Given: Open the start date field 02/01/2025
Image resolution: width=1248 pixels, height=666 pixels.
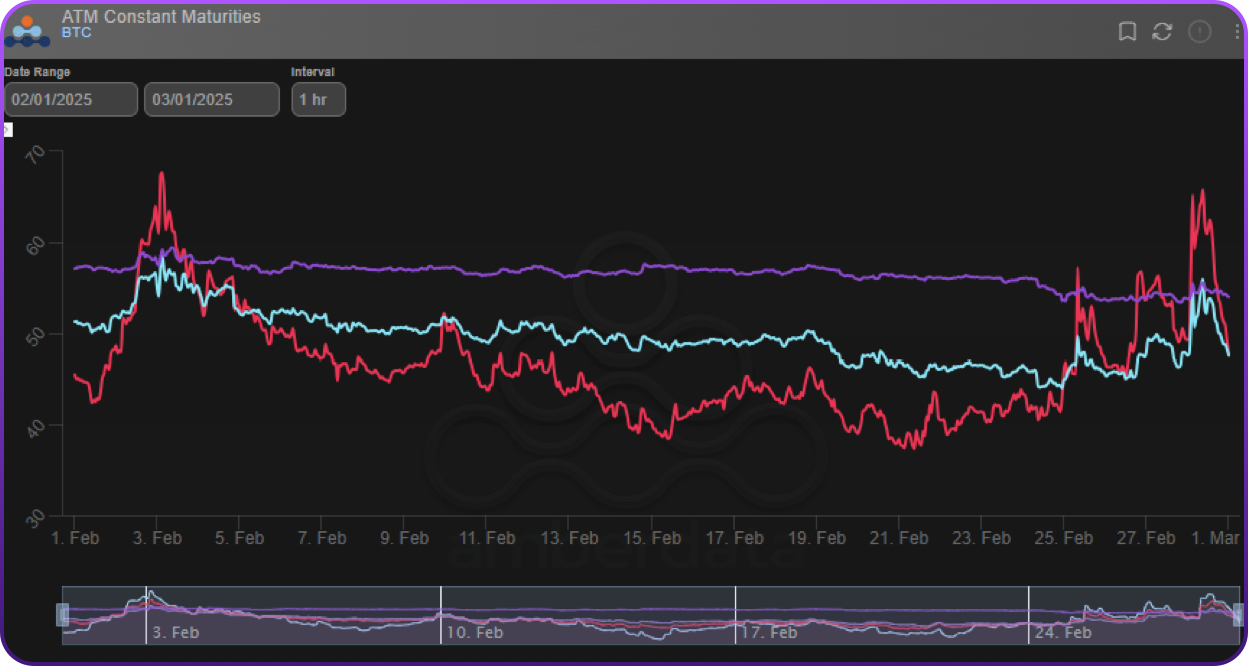Looking at the screenshot, I should tap(71, 100).
